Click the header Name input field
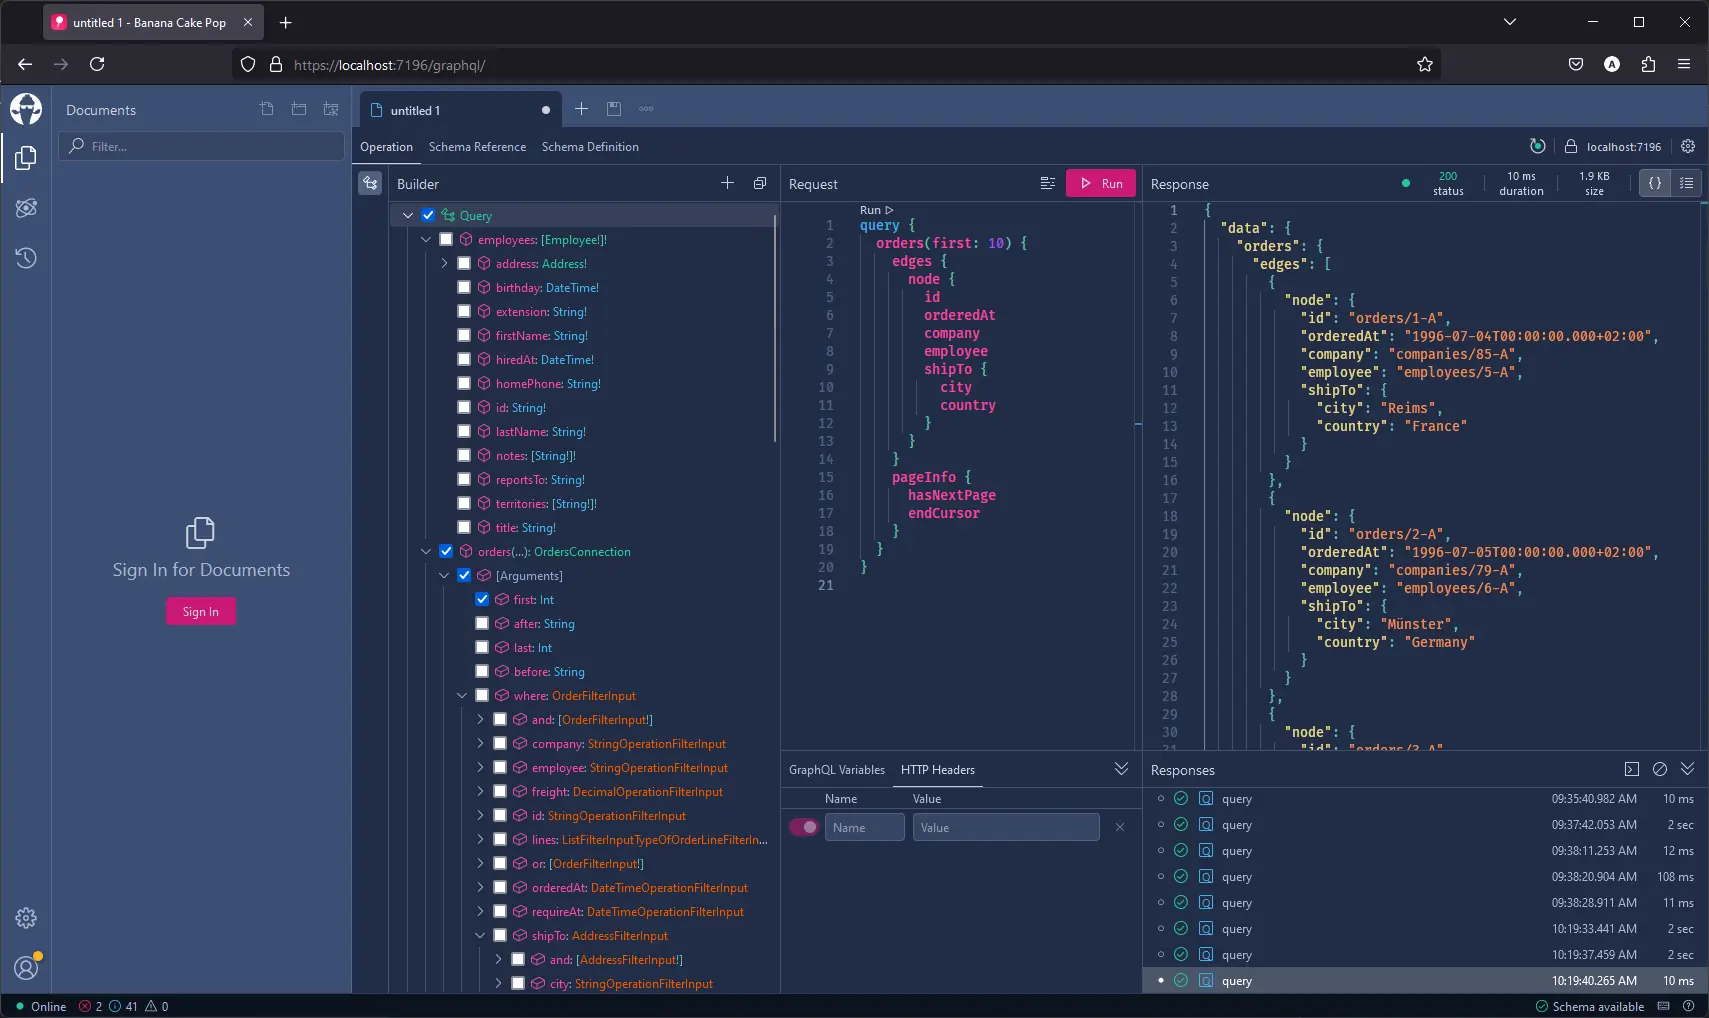 click(x=864, y=827)
